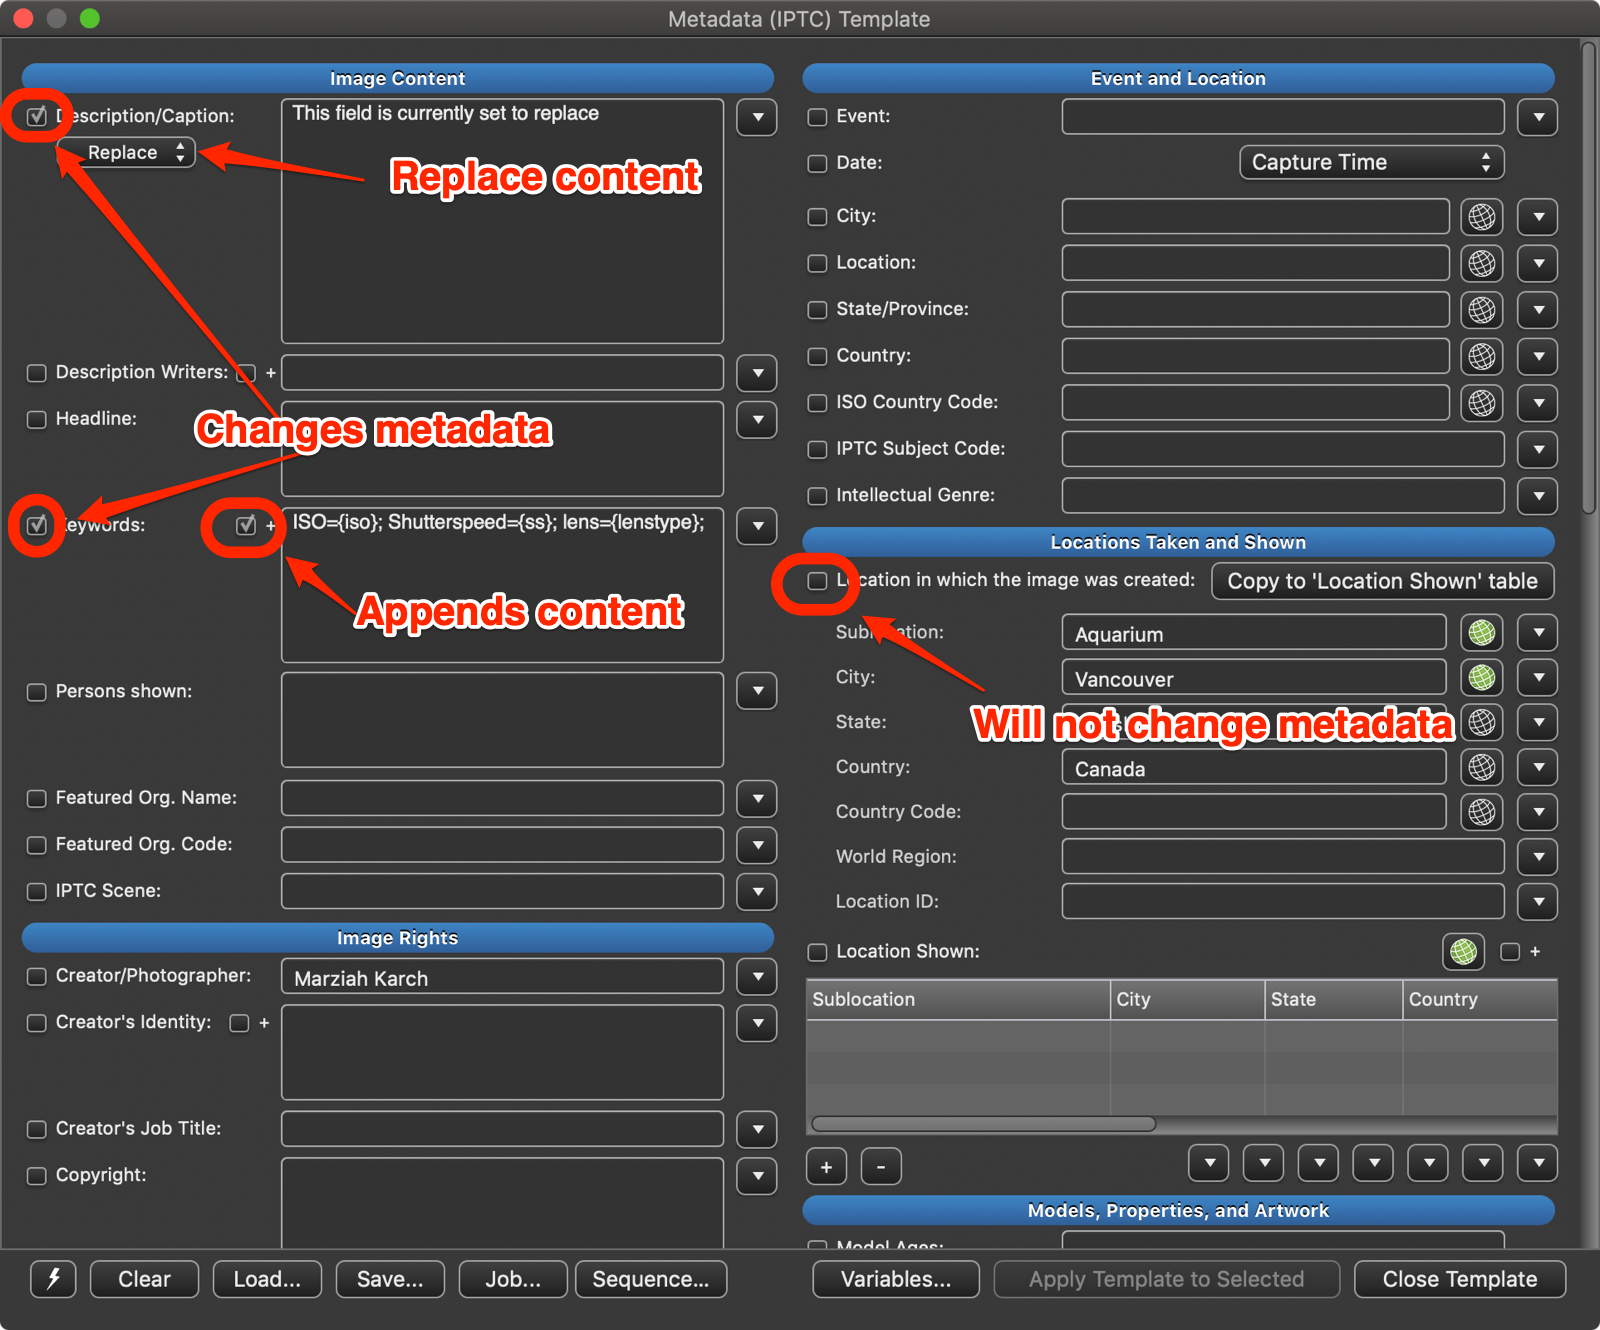Toggle Creator/Photographer checkbox
The height and width of the screenshot is (1330, 1600).
point(37,977)
